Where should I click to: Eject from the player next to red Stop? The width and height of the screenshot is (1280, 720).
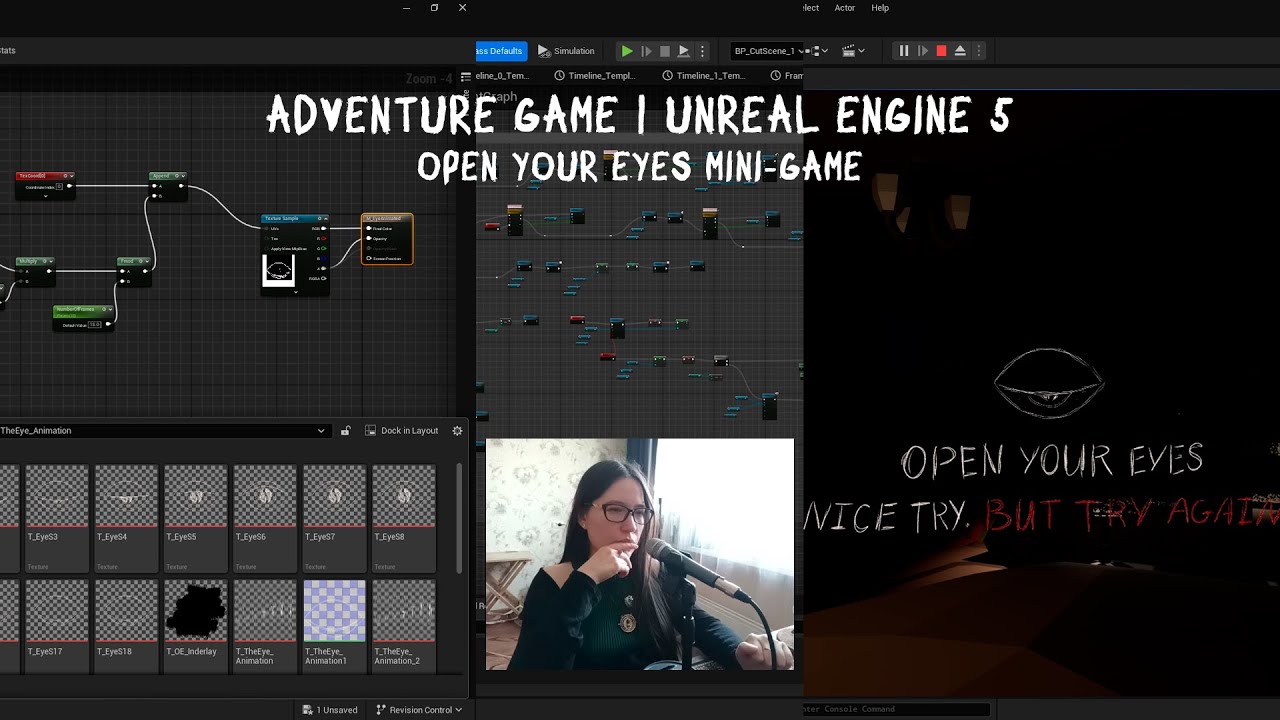[x=960, y=51]
